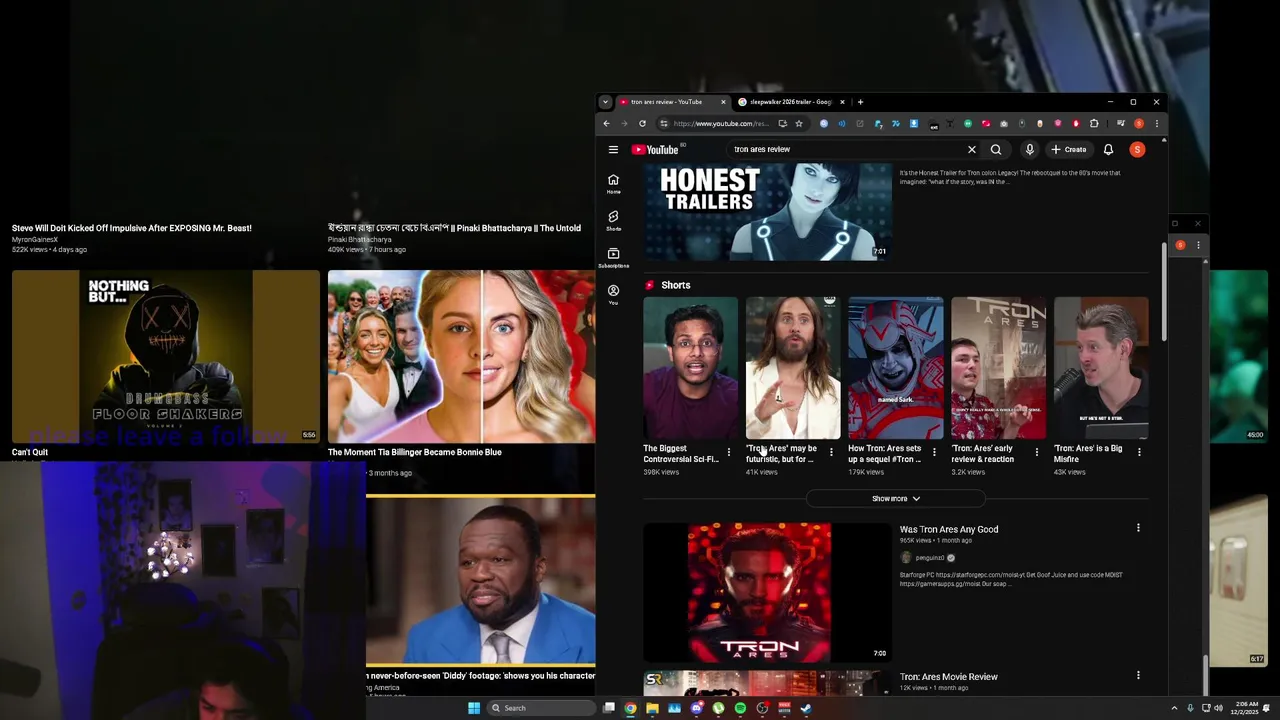Screen dimensions: 1280x720
Task: Go back in Chrome browser
Action: [606, 124]
